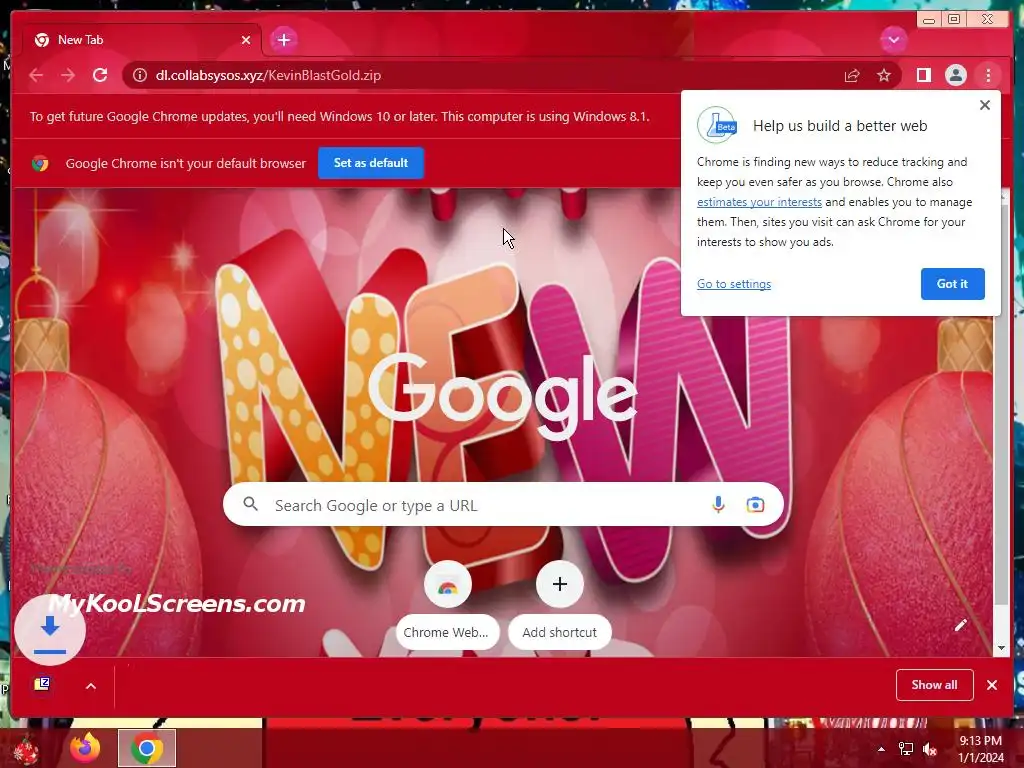Click Set as default button

371,163
